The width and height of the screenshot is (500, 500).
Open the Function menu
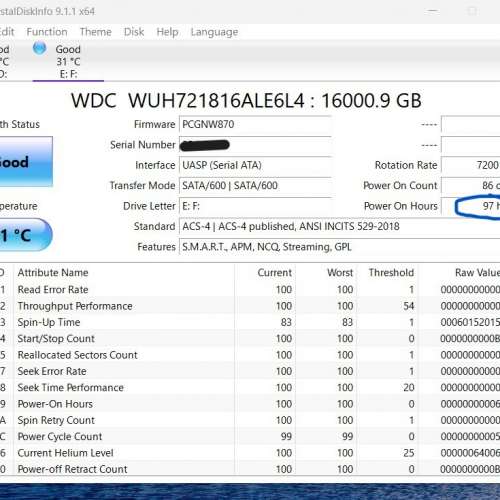point(47,32)
